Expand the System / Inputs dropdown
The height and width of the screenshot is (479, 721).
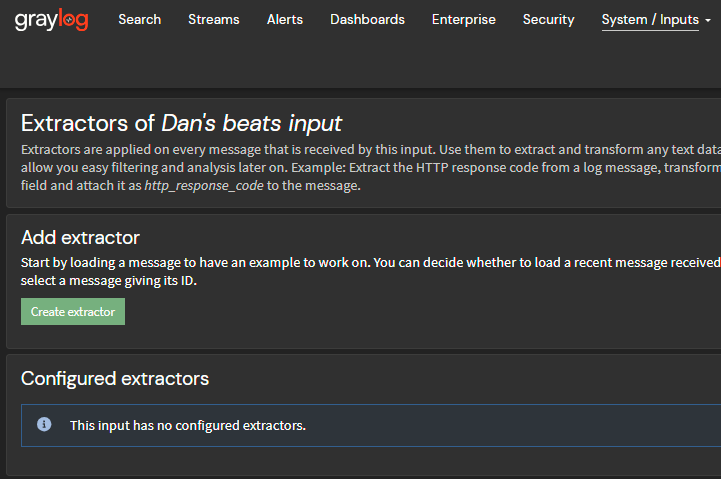click(650, 20)
